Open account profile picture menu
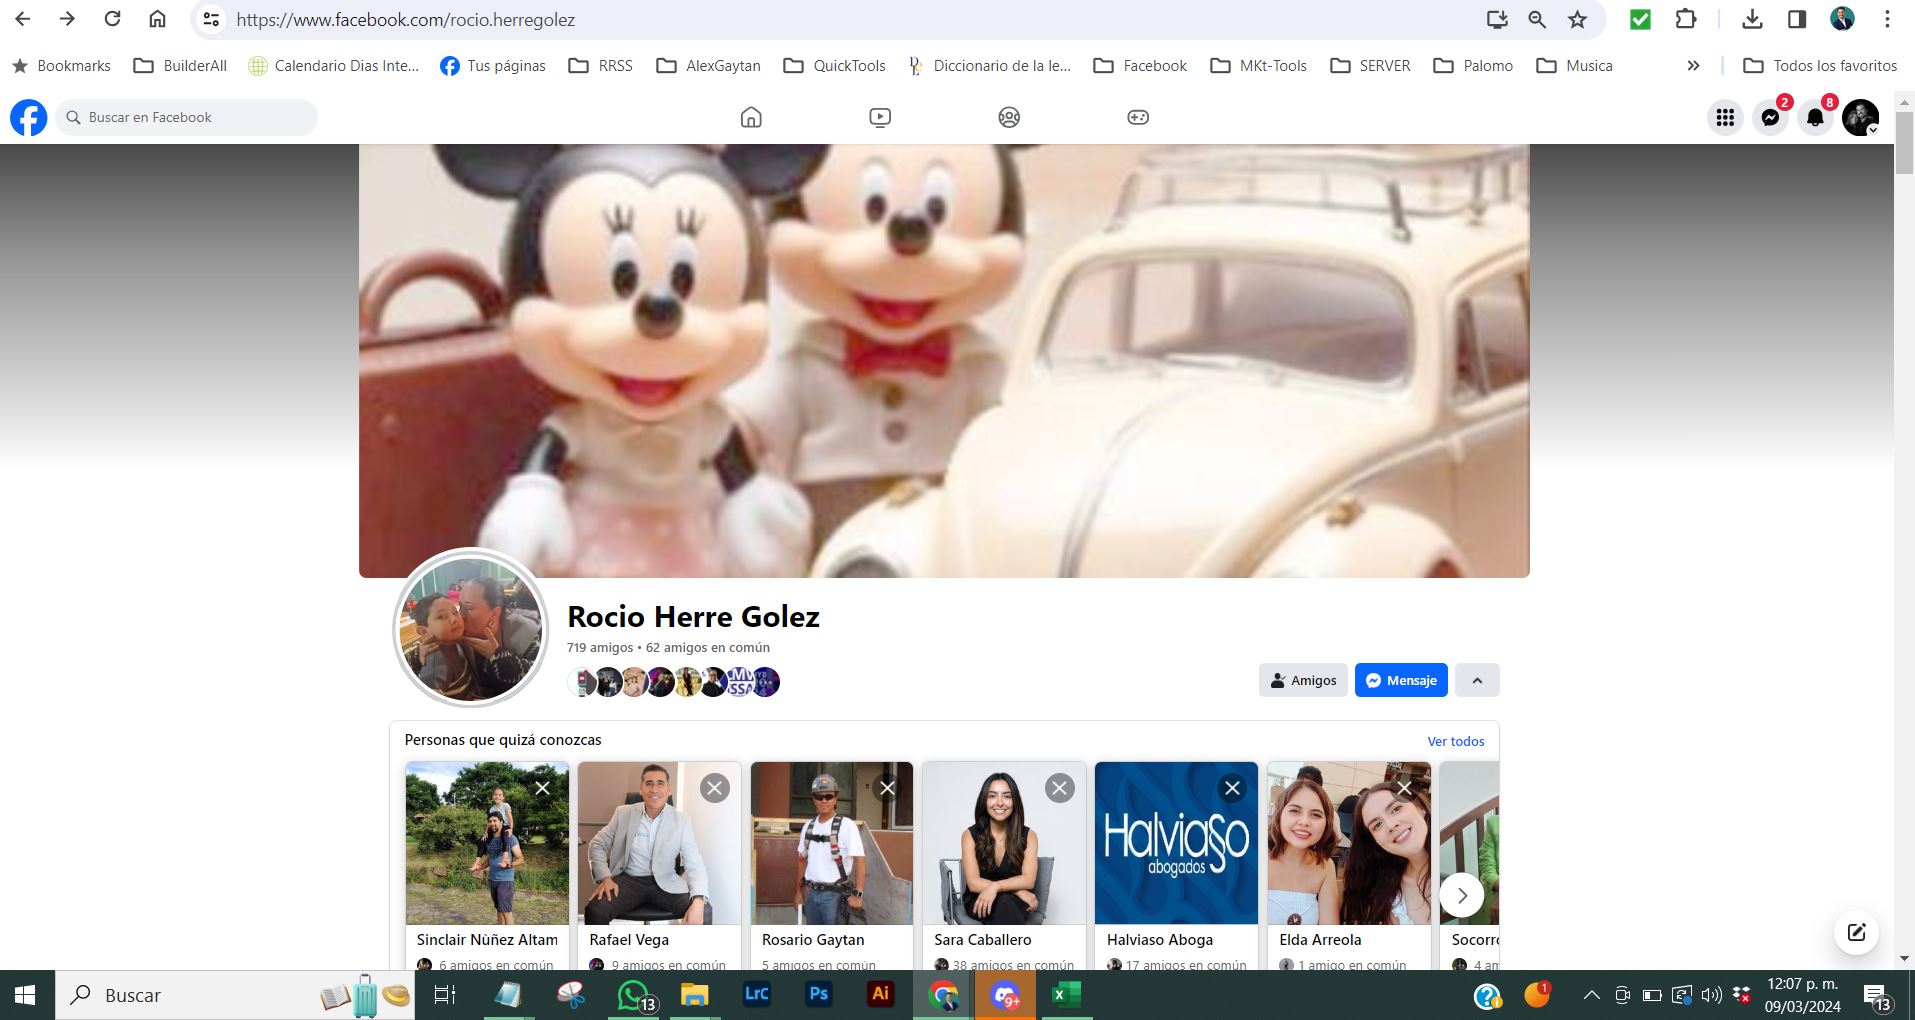This screenshot has width=1915, height=1020. 1861,117
